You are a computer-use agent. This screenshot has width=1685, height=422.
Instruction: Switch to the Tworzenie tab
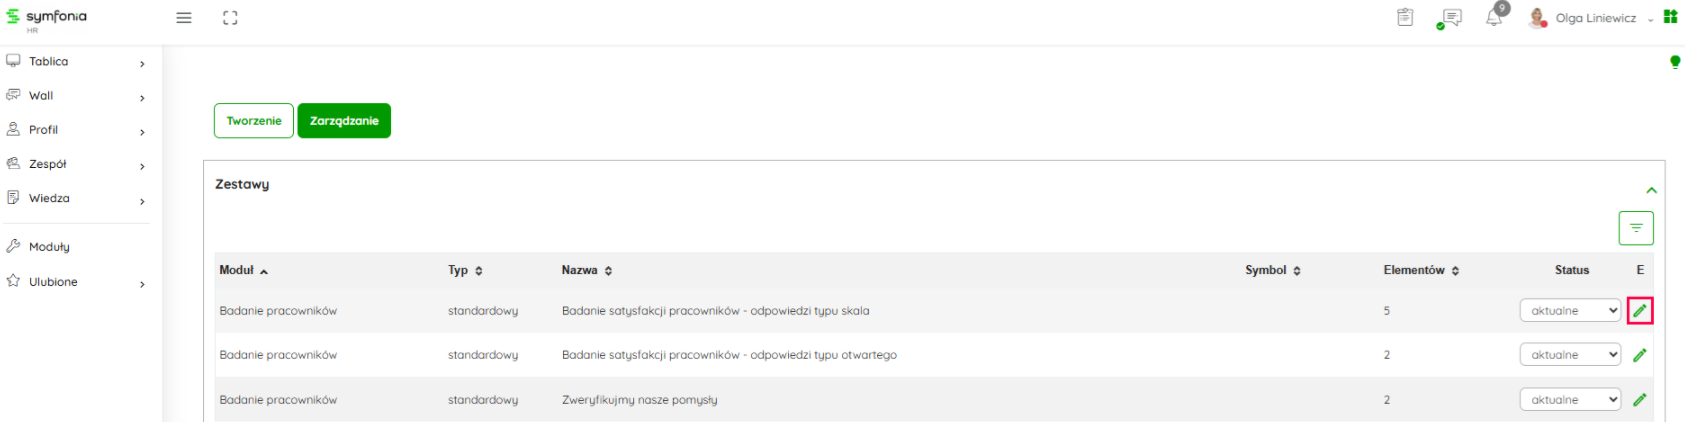click(254, 121)
